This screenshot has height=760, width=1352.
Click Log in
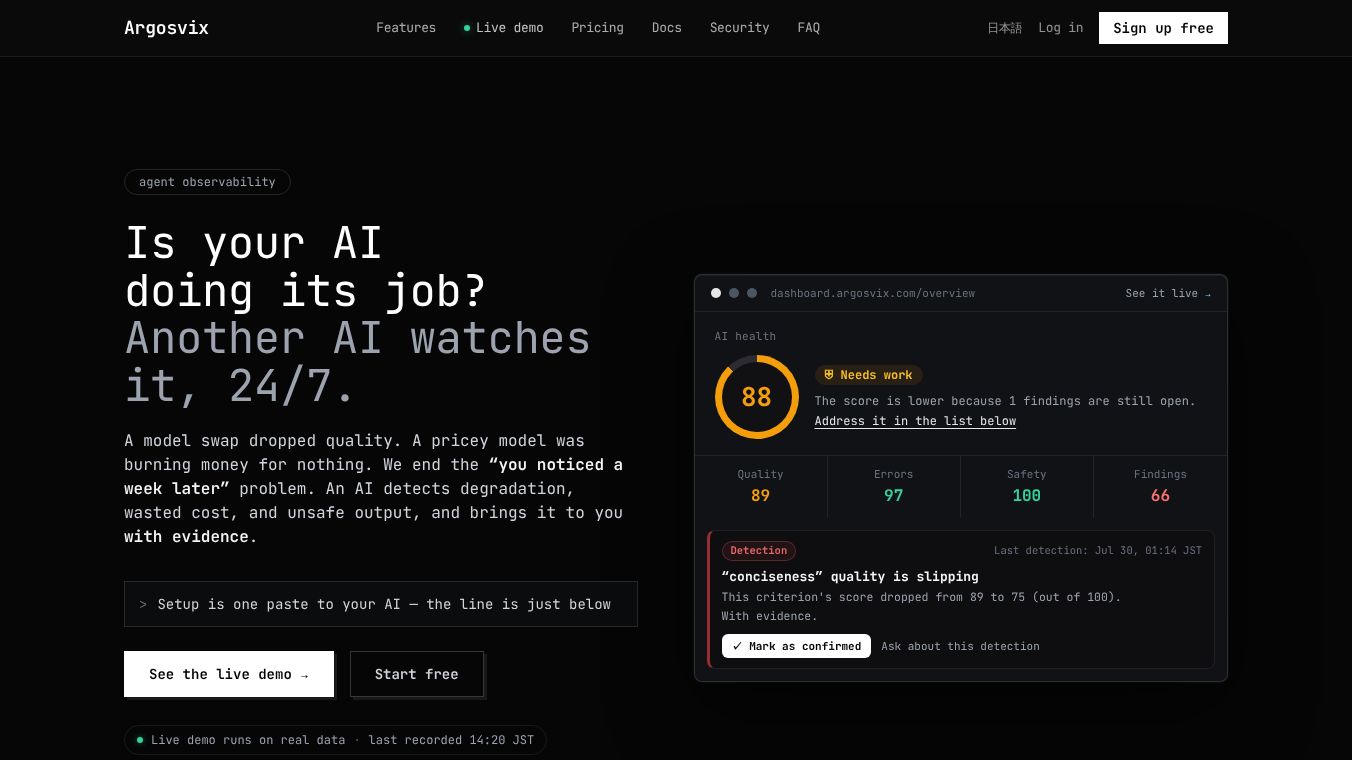[1060, 28]
